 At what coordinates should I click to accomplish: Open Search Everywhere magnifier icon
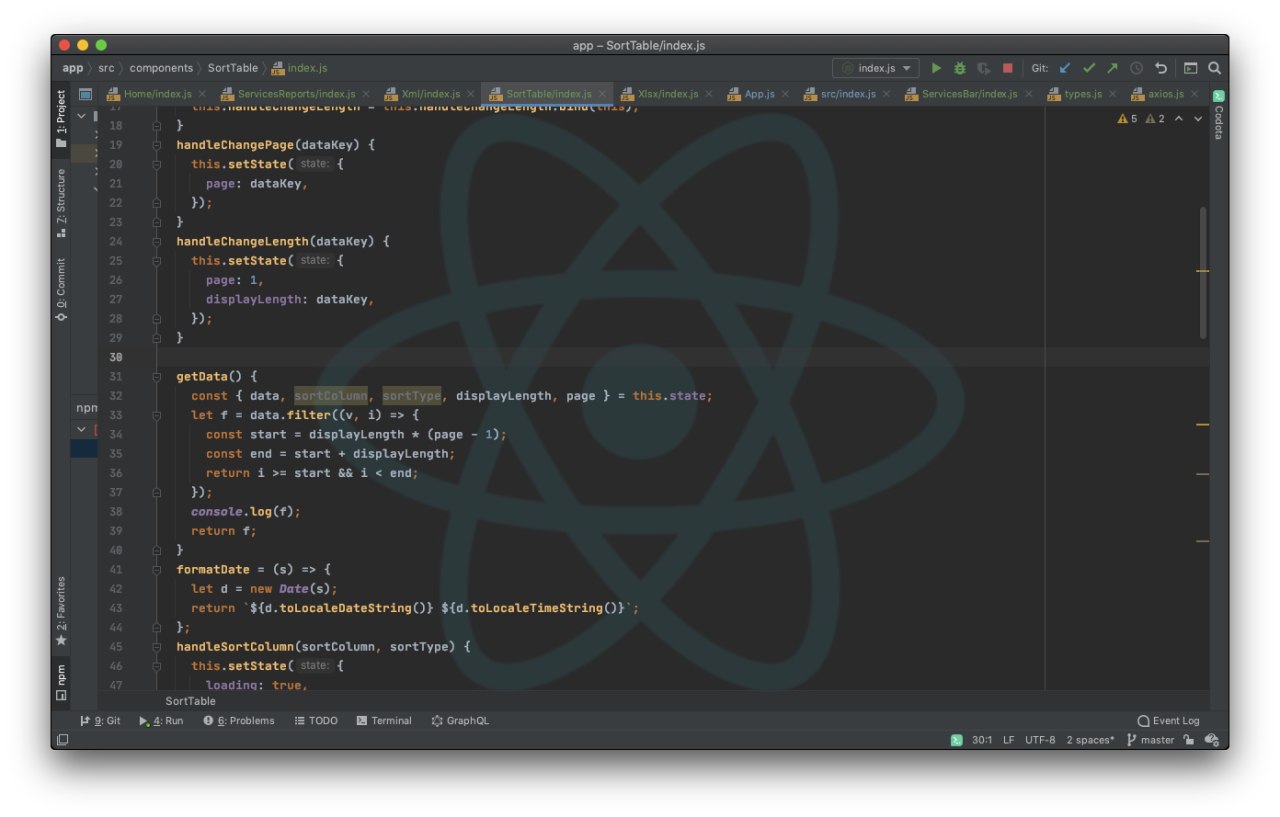tap(1214, 68)
